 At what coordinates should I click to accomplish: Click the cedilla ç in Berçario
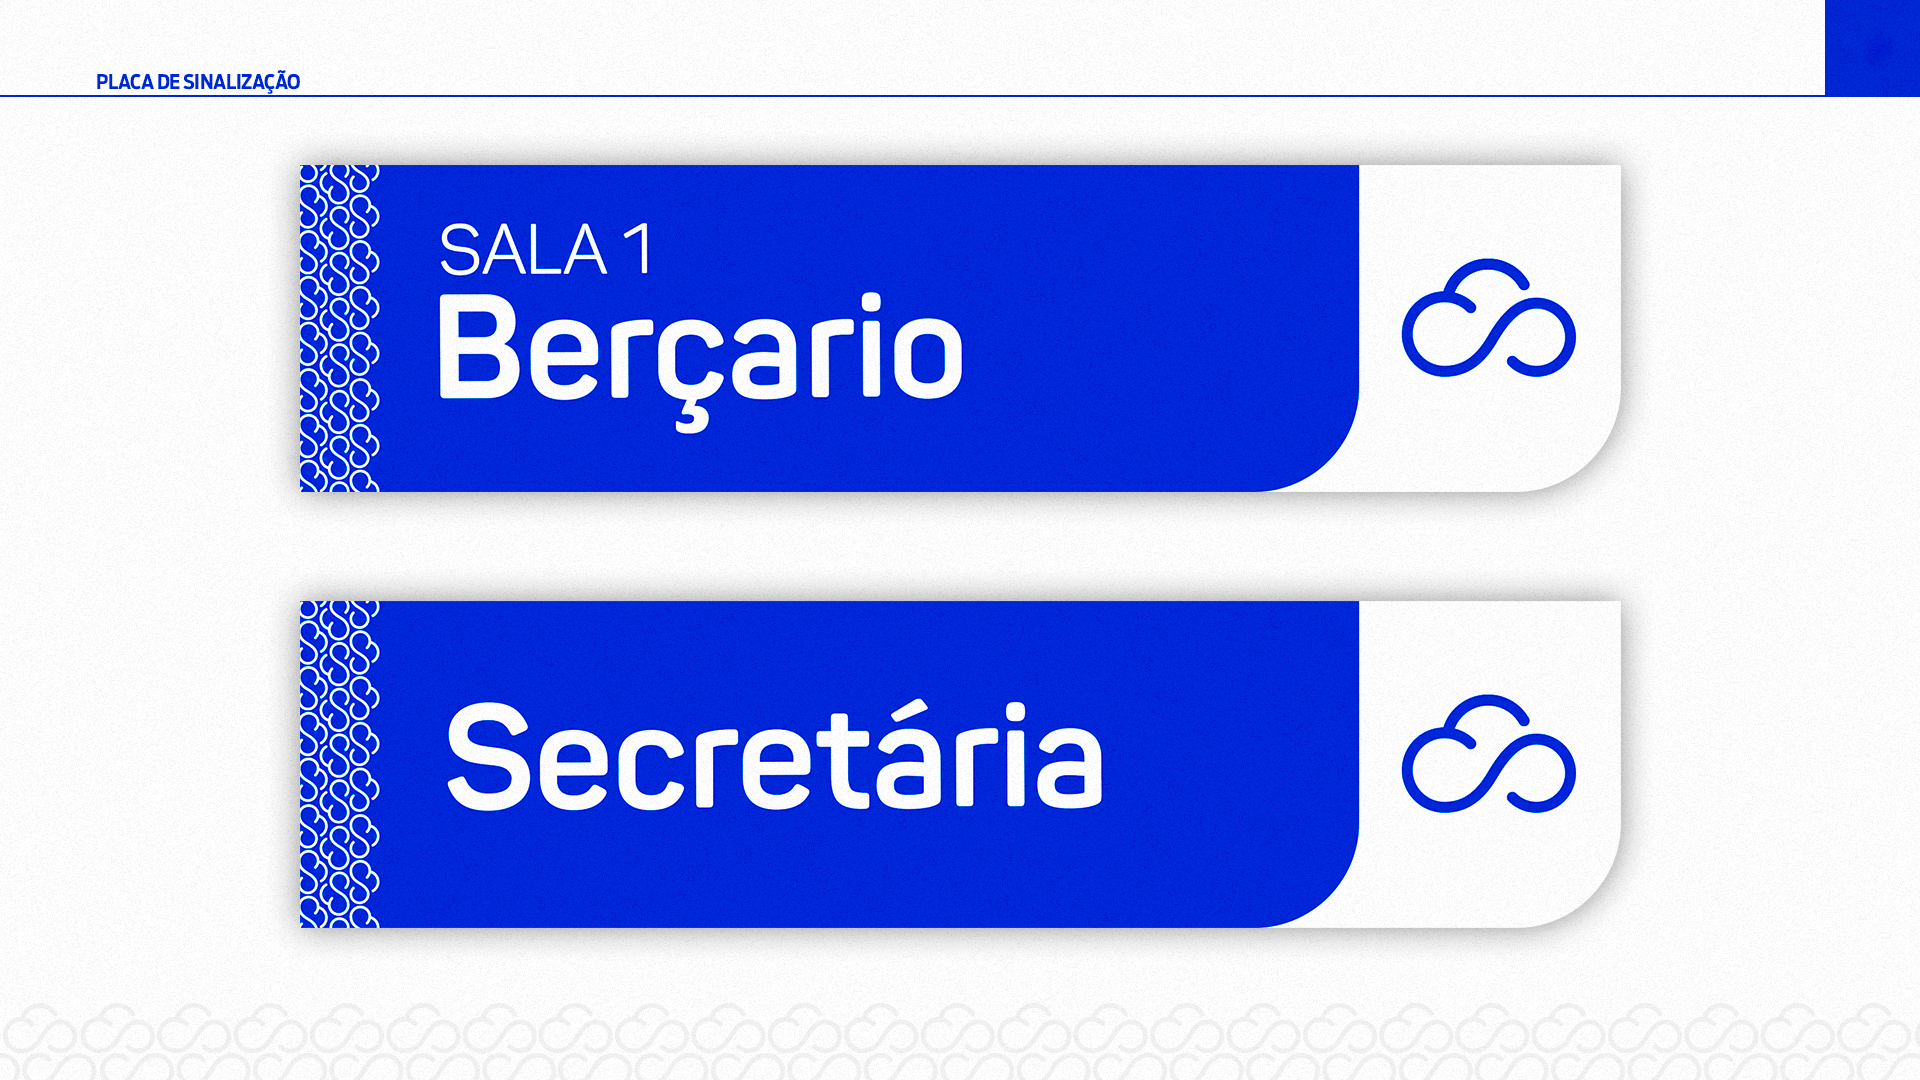(692, 370)
